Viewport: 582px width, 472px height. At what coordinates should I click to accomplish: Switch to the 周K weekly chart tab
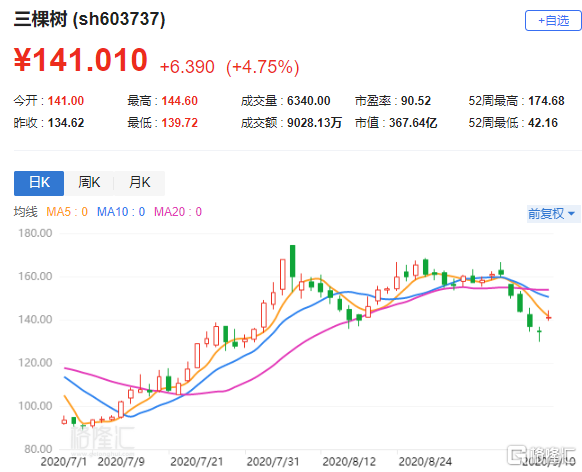click(x=89, y=183)
